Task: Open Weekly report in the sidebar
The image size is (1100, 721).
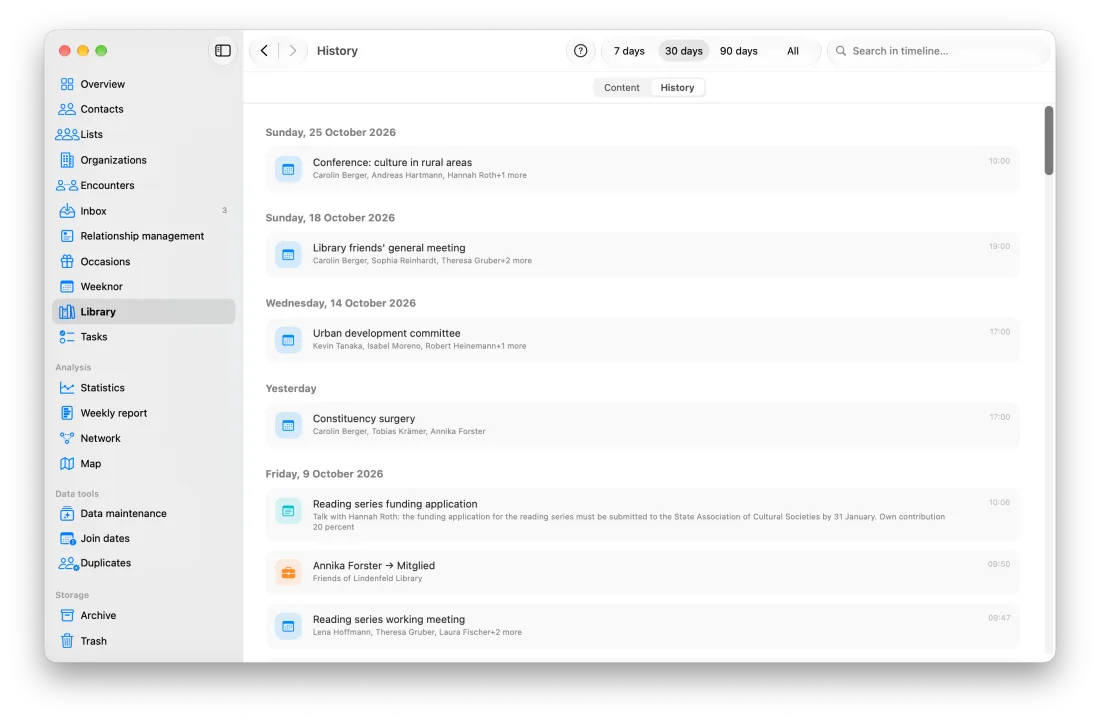Action: point(143,413)
